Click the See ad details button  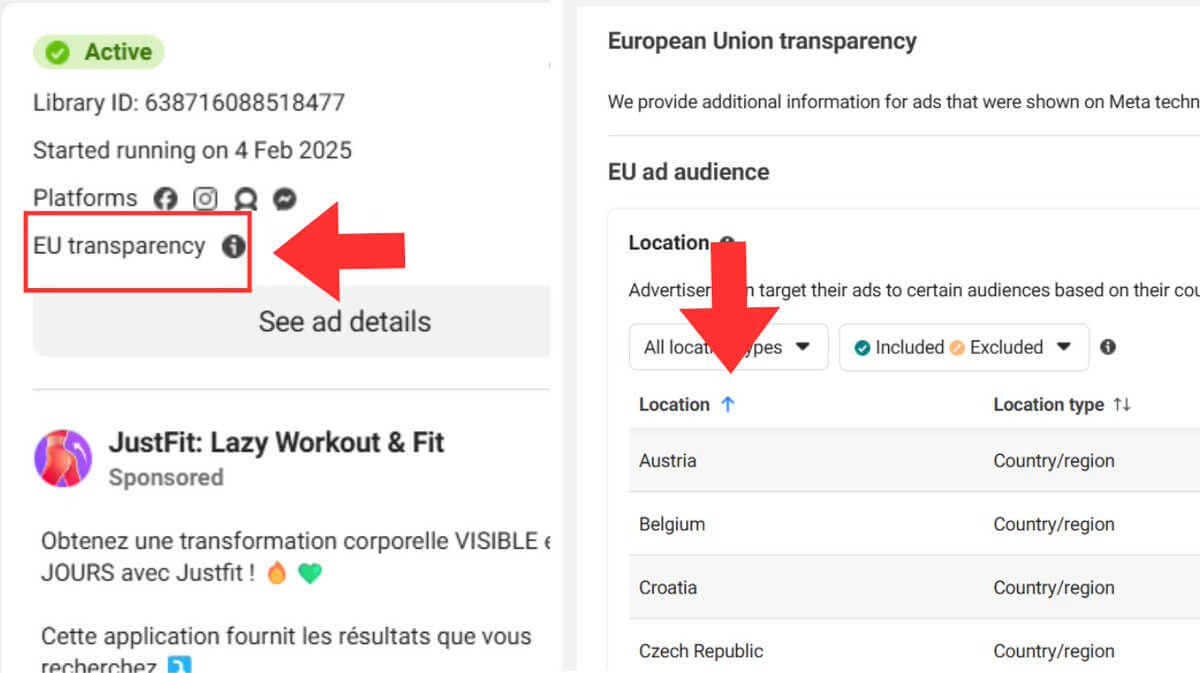coord(292,321)
